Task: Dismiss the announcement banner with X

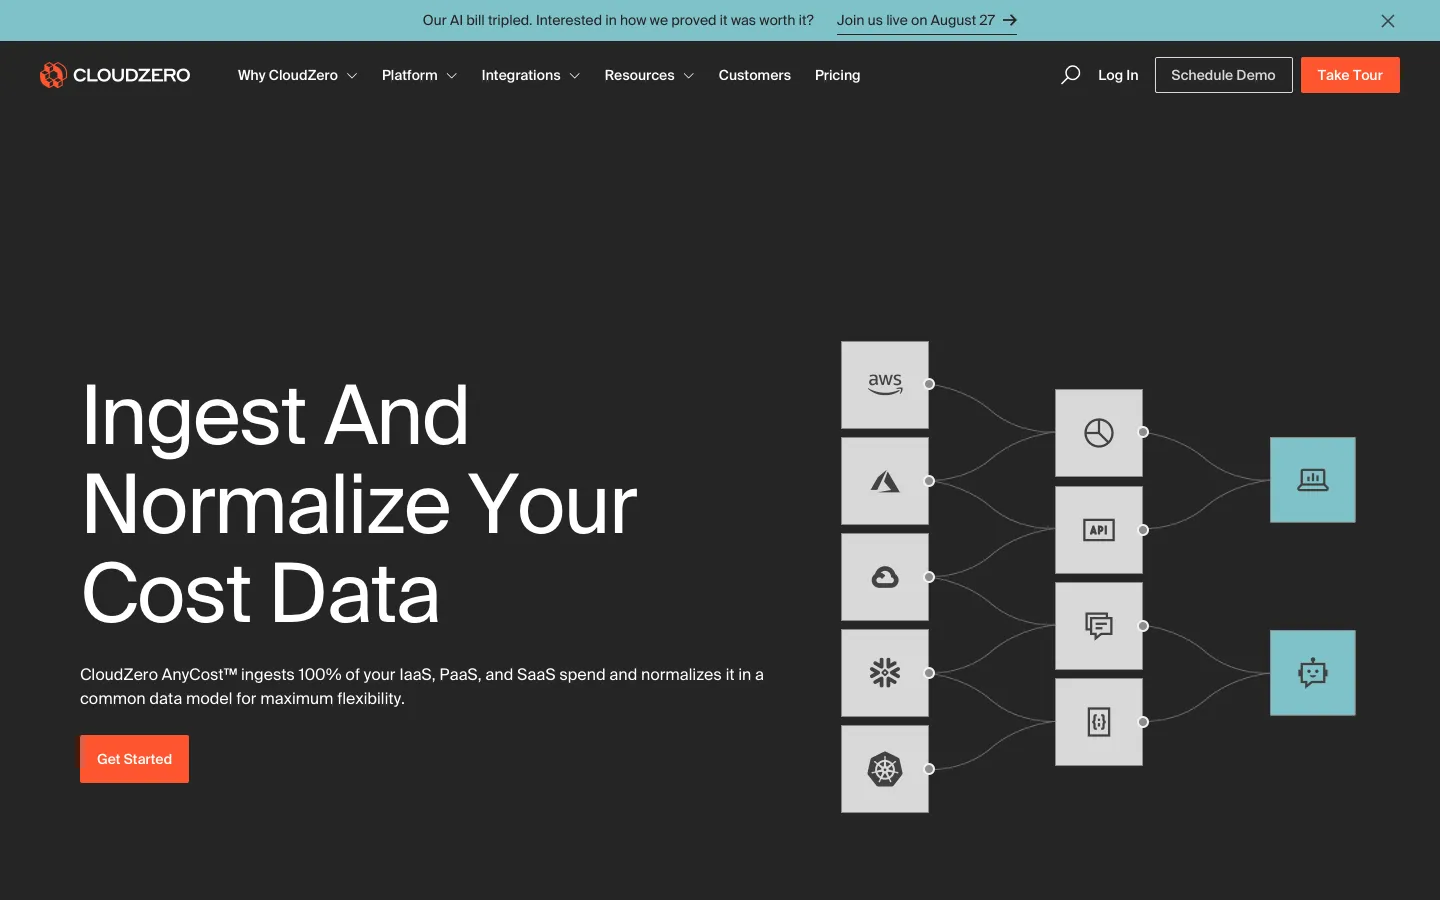Action: (1388, 20)
